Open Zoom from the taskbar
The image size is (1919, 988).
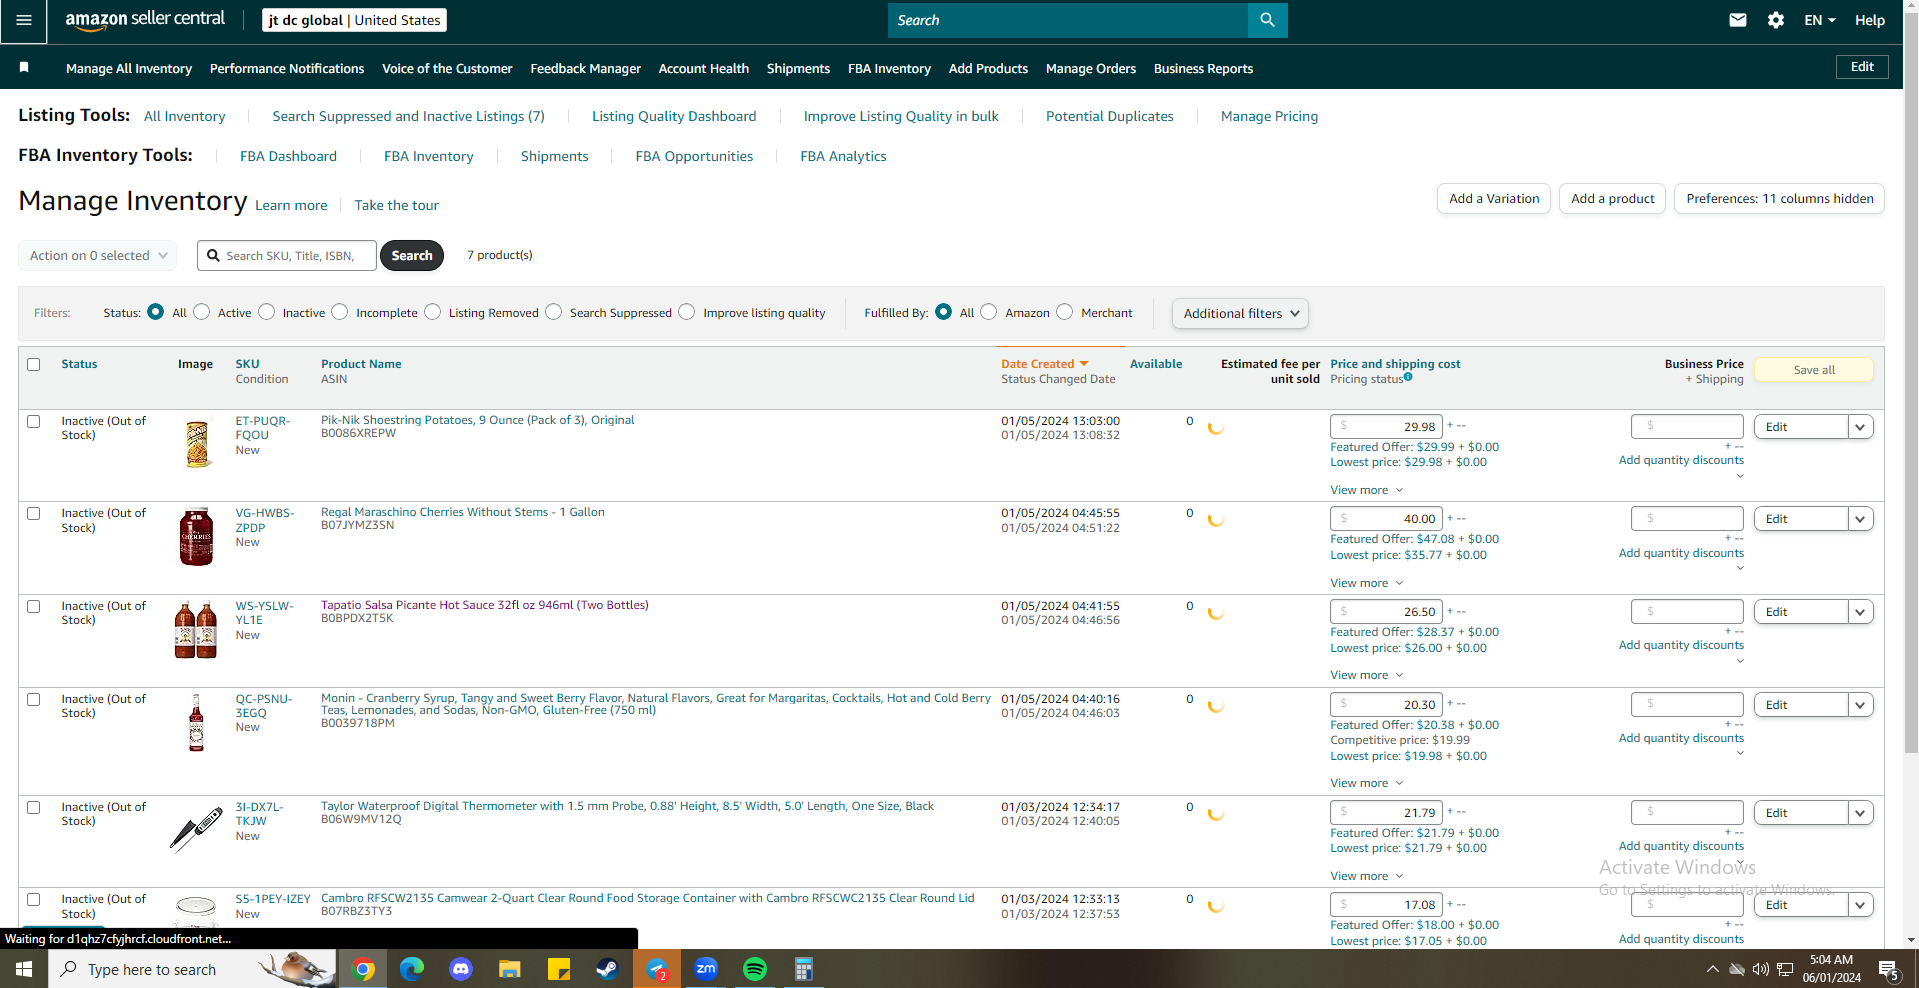[706, 969]
